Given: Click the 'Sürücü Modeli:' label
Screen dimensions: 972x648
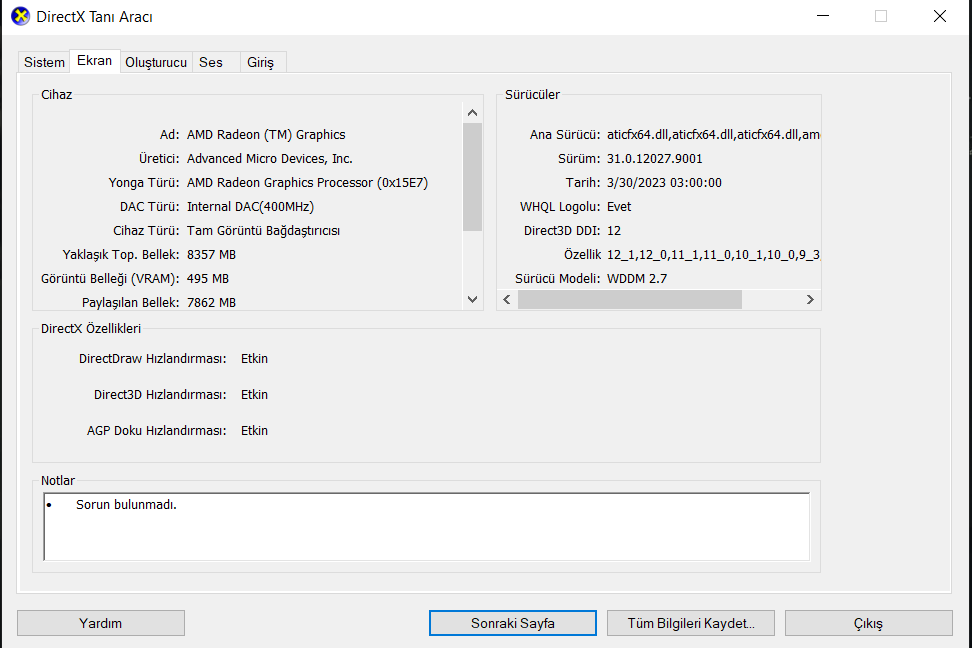Looking at the screenshot, I should point(557,279).
